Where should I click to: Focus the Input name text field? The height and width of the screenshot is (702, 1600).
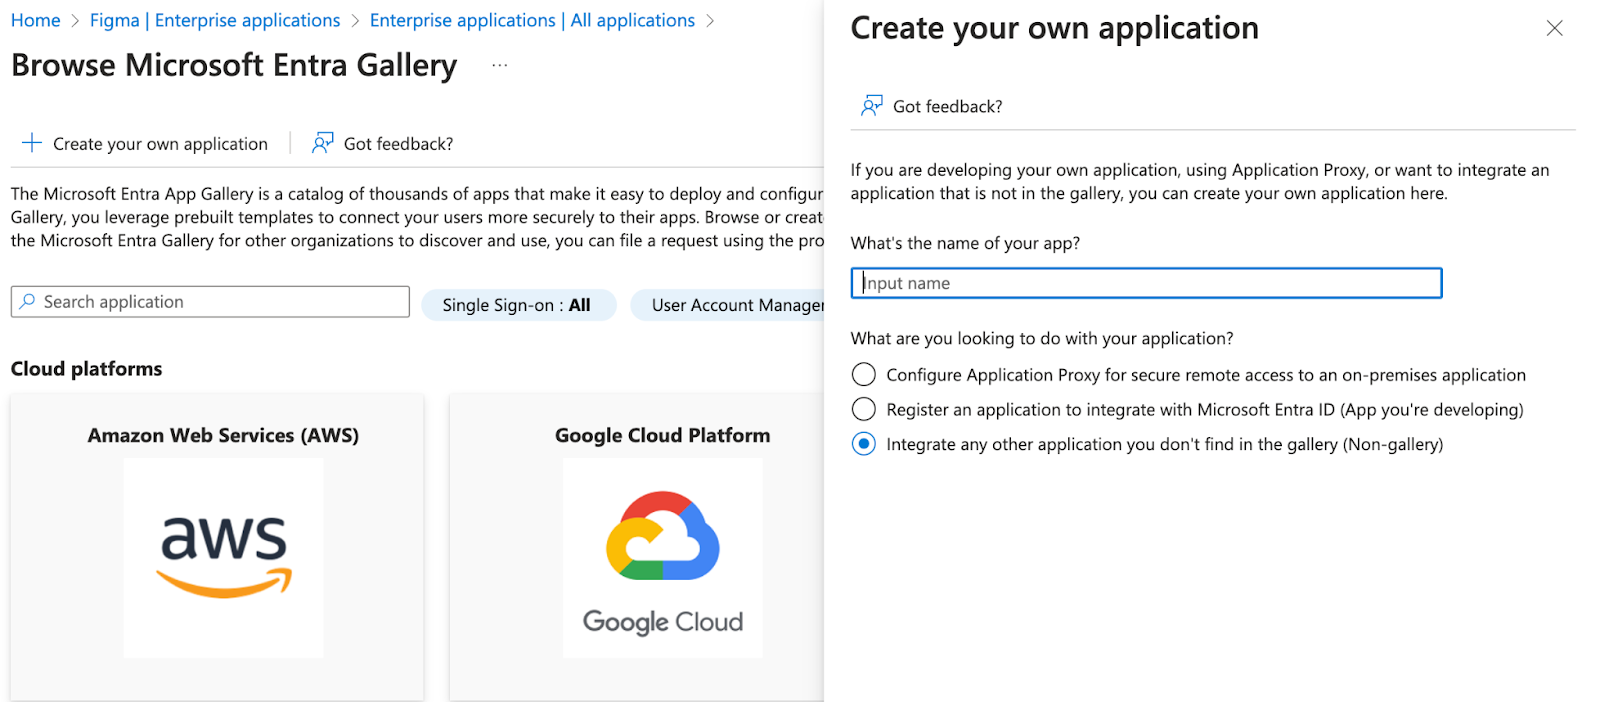pyautogui.click(x=1146, y=283)
